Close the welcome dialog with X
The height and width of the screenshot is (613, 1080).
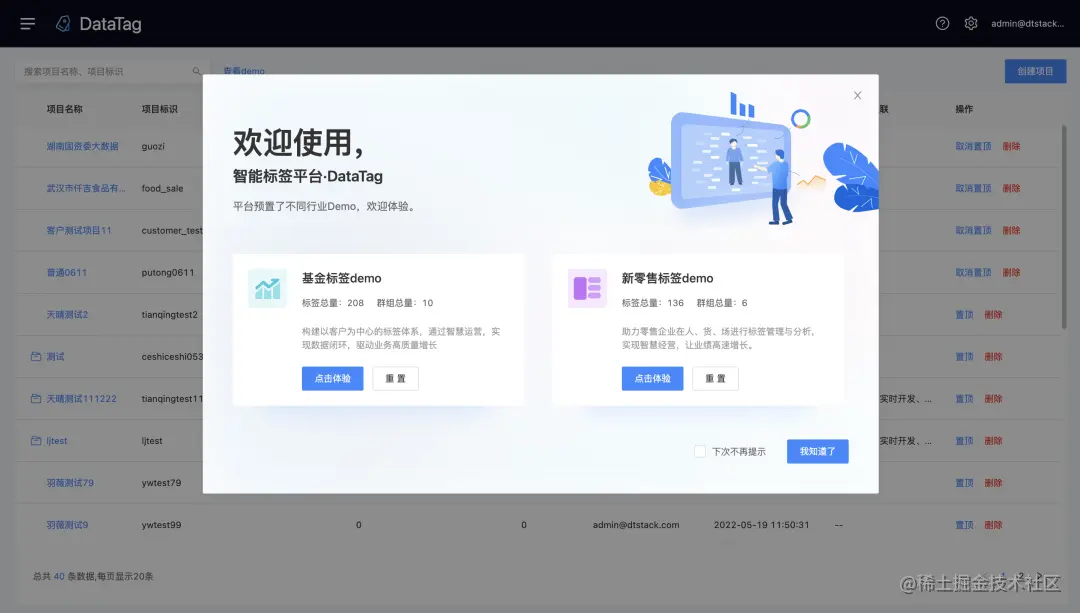[858, 95]
